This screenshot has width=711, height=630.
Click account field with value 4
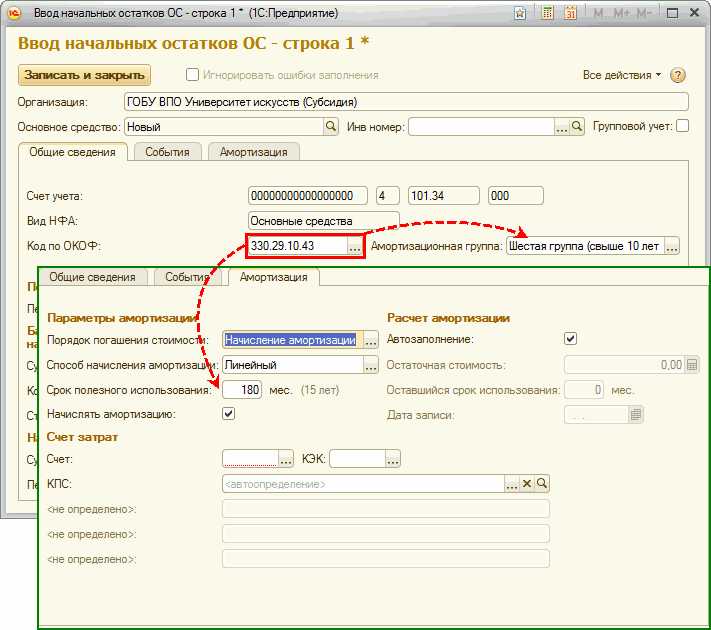388,195
